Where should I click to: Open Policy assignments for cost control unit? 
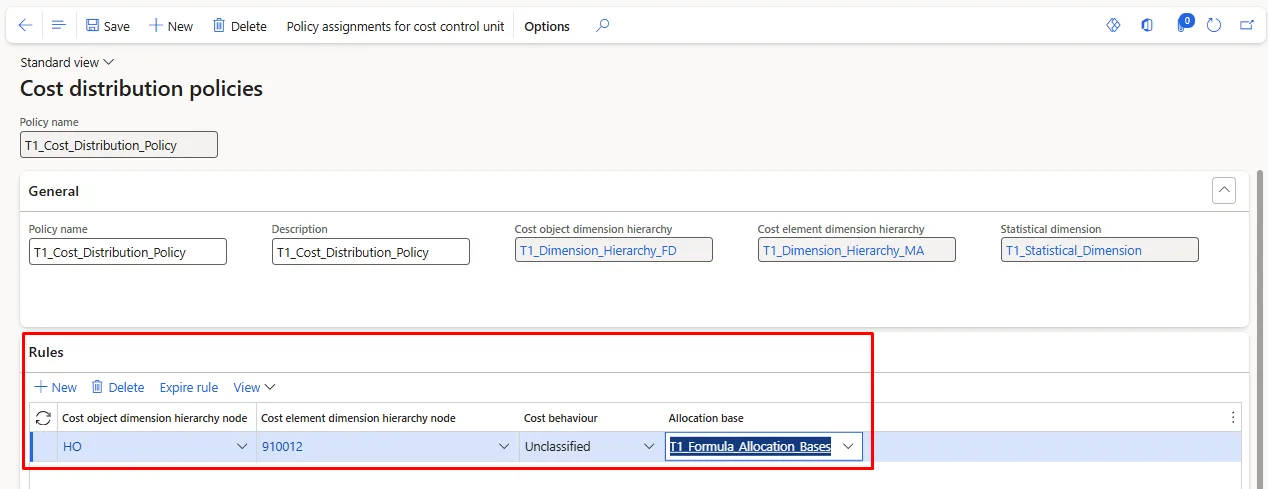point(395,26)
